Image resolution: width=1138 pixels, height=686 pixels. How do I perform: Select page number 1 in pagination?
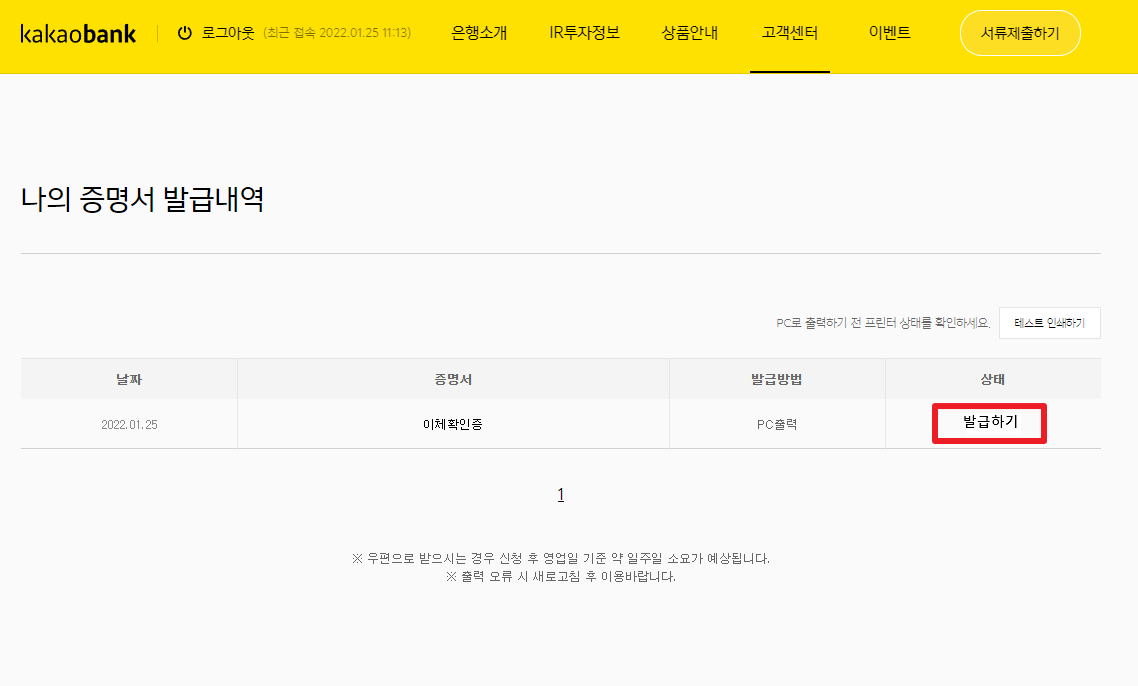point(561,494)
